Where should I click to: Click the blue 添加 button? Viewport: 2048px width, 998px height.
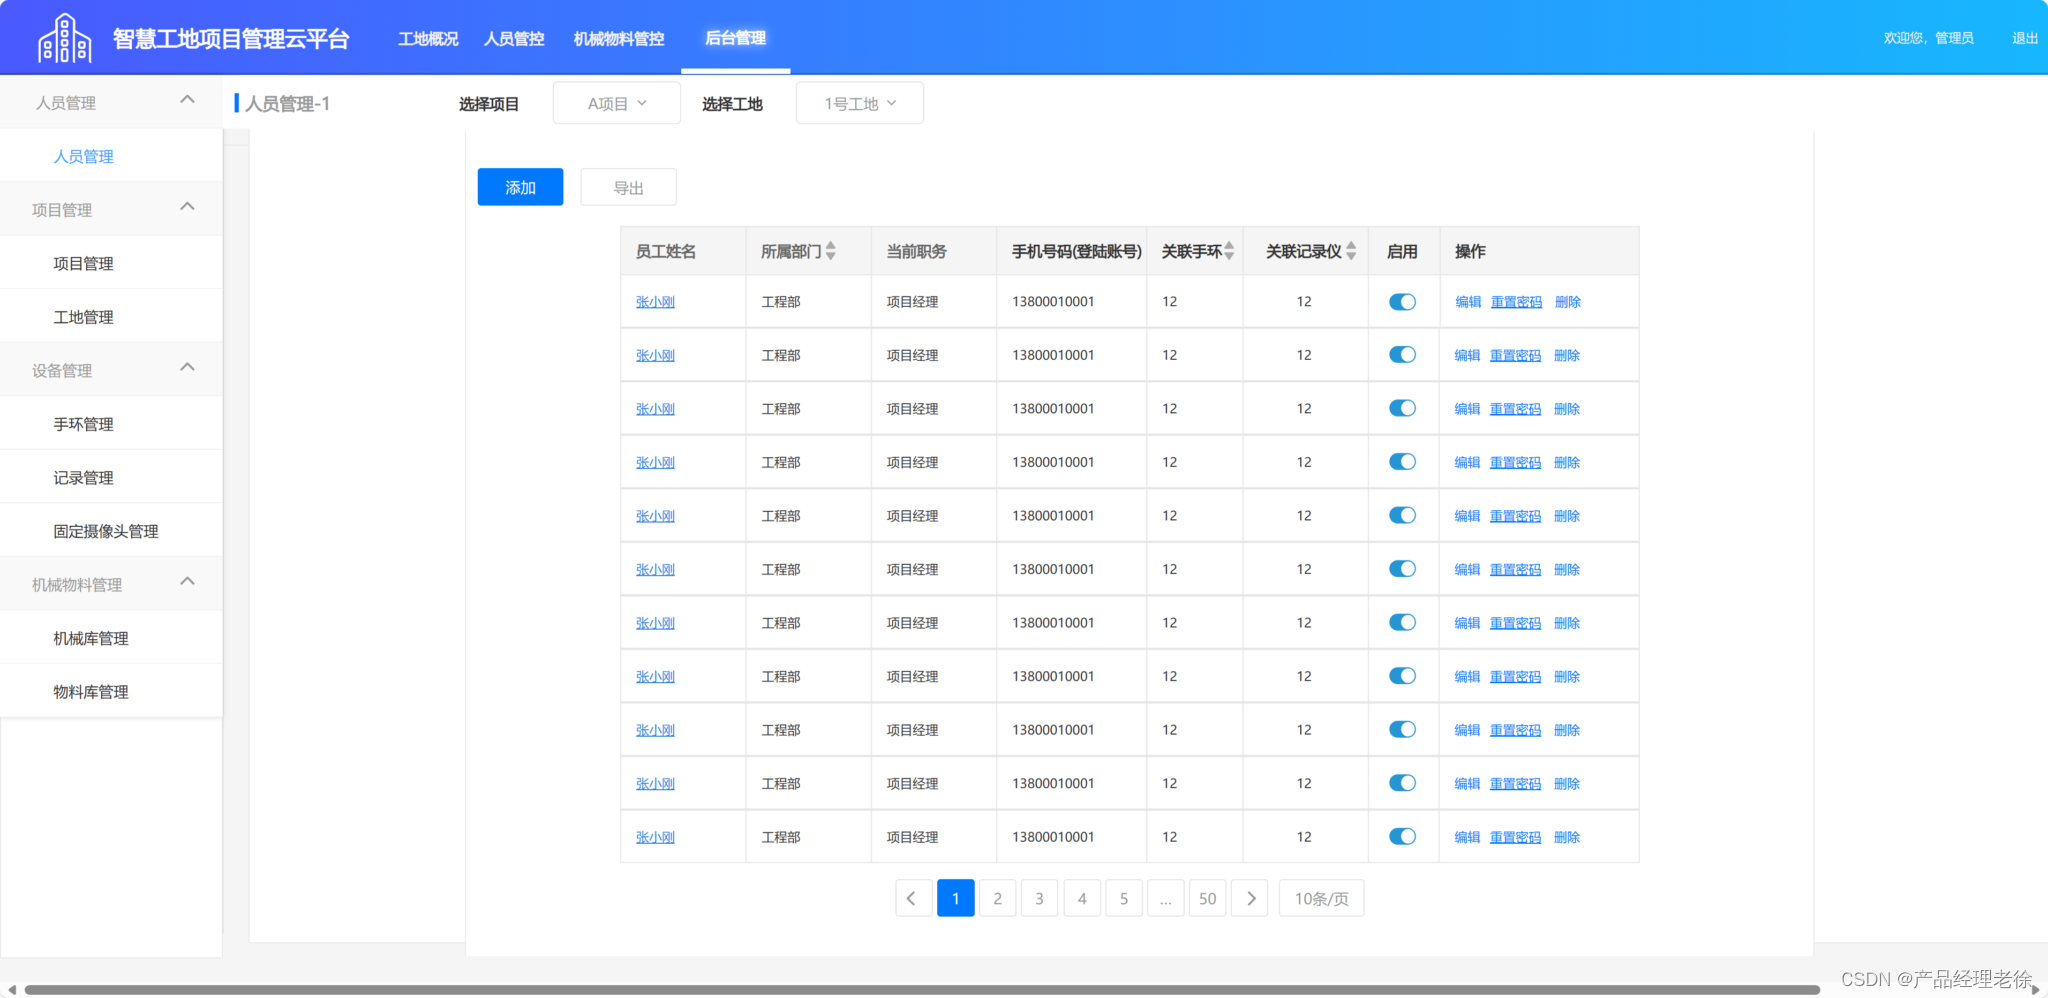[x=520, y=187]
